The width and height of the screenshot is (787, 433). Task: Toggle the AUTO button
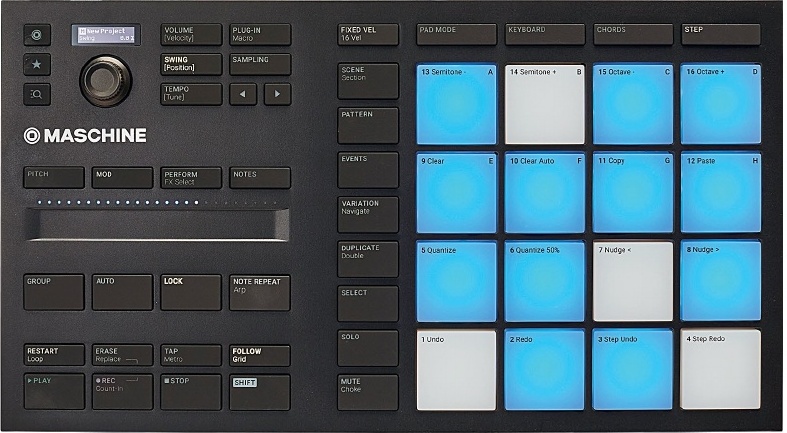point(122,293)
